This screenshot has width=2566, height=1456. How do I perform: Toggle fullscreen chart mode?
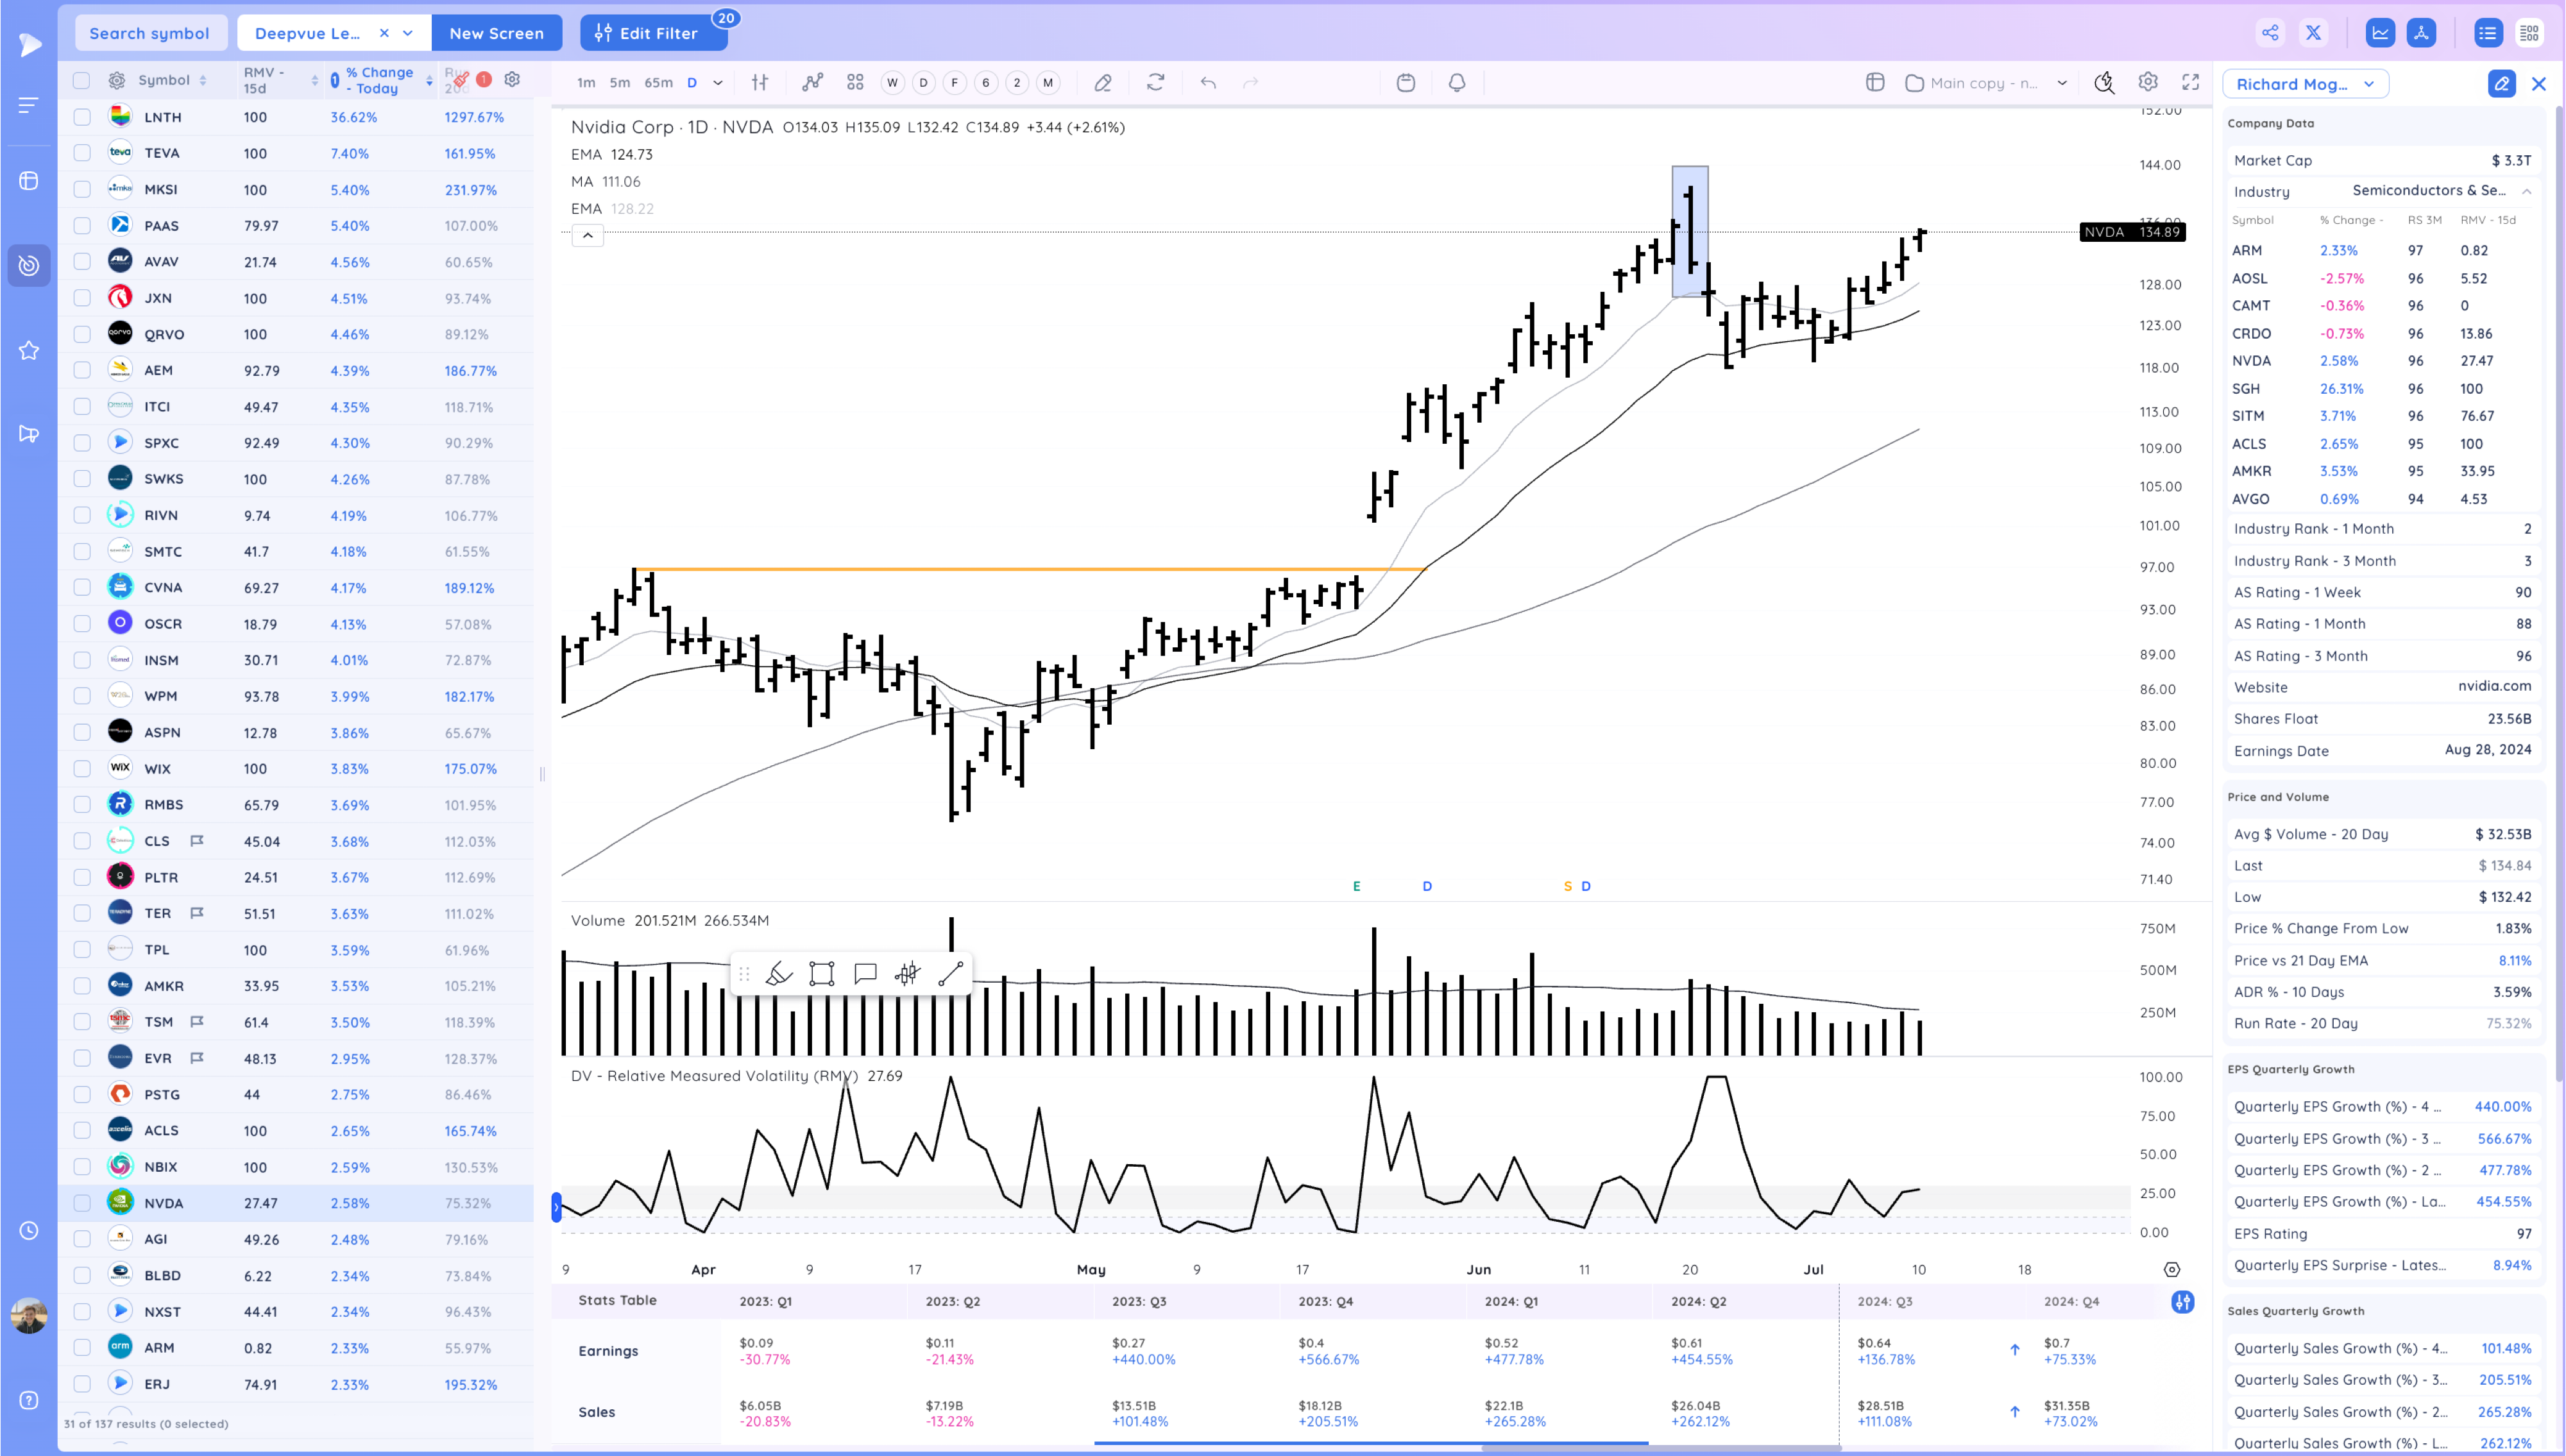tap(2191, 83)
